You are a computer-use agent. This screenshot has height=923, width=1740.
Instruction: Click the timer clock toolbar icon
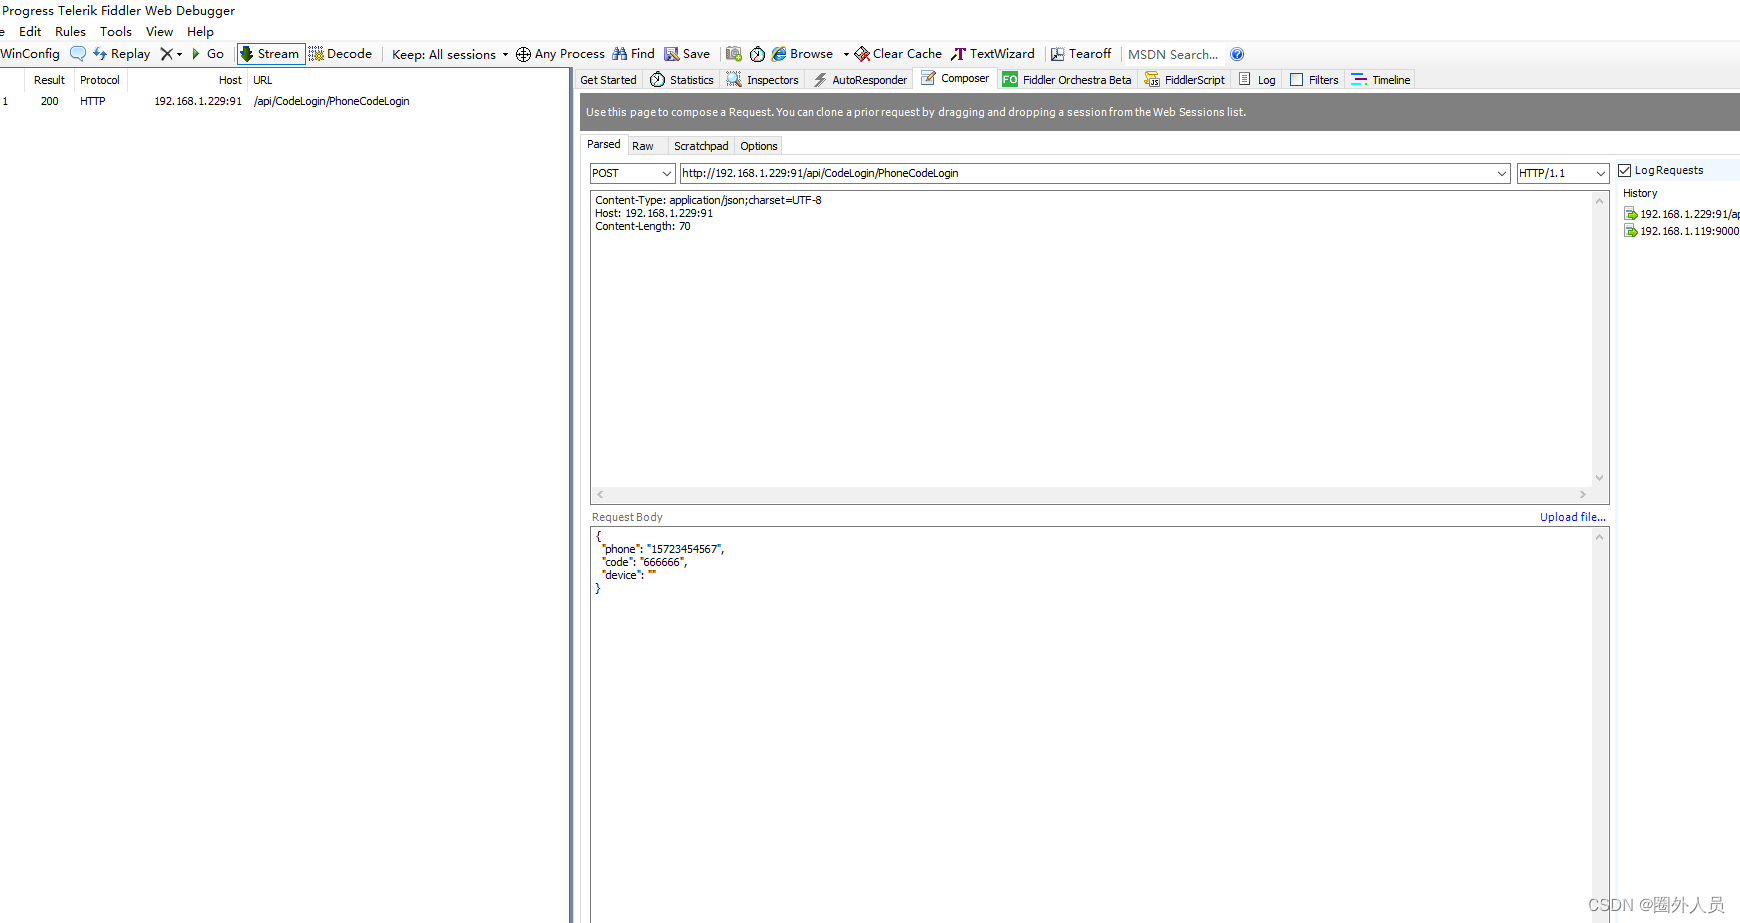coord(757,54)
